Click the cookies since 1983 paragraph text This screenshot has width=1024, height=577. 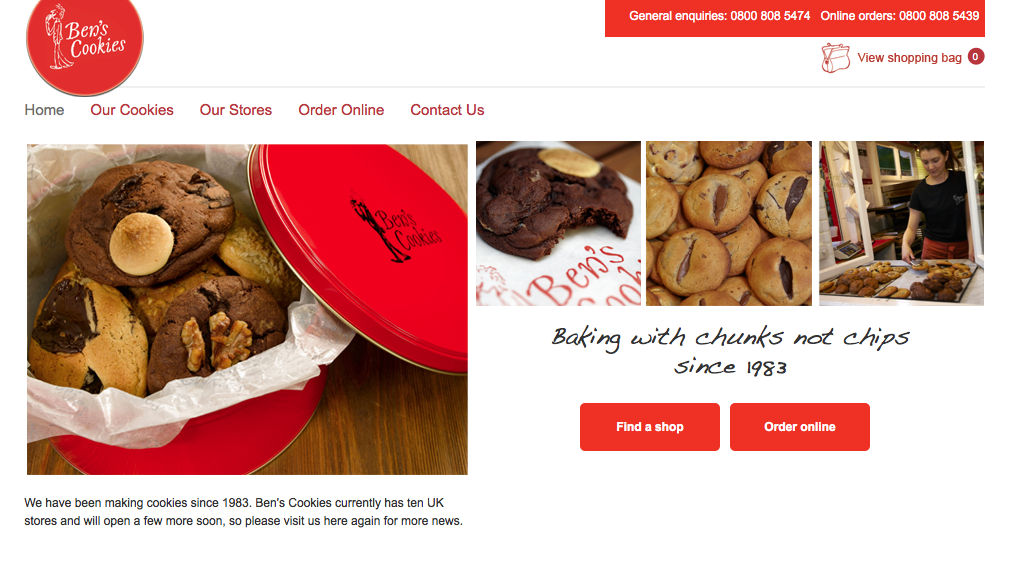[x=244, y=512]
